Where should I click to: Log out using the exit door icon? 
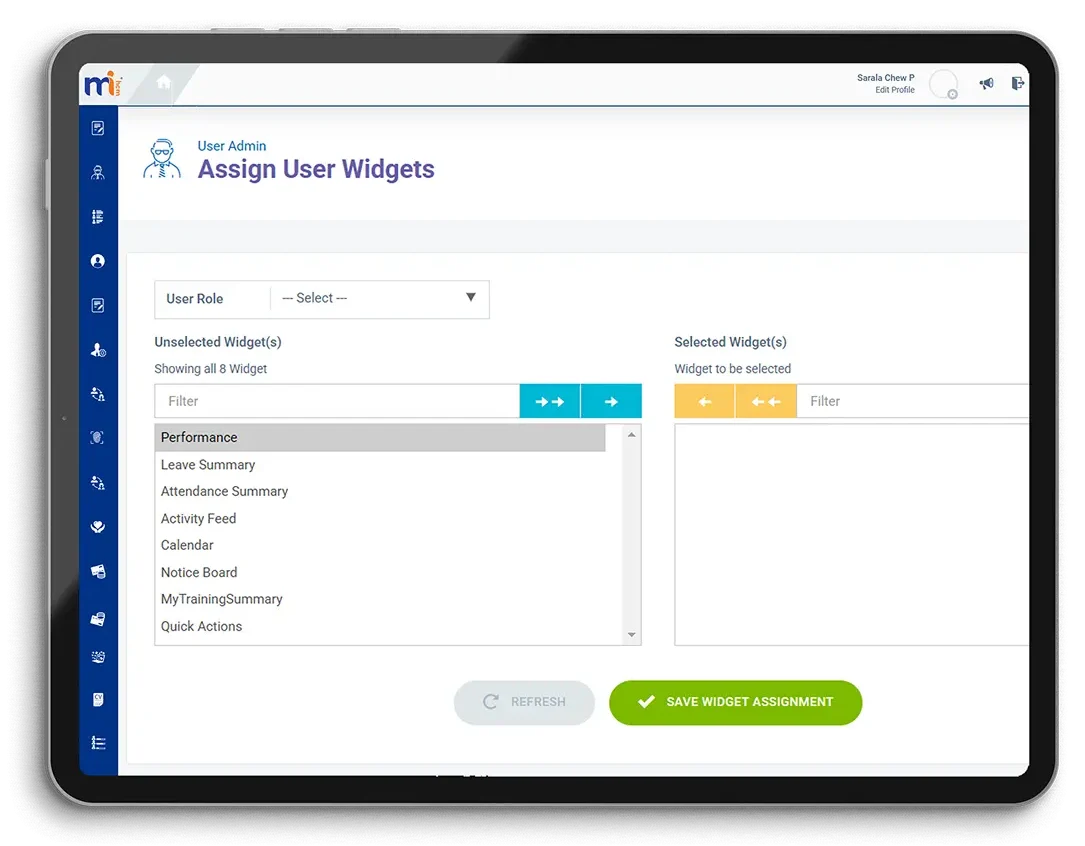click(1018, 83)
